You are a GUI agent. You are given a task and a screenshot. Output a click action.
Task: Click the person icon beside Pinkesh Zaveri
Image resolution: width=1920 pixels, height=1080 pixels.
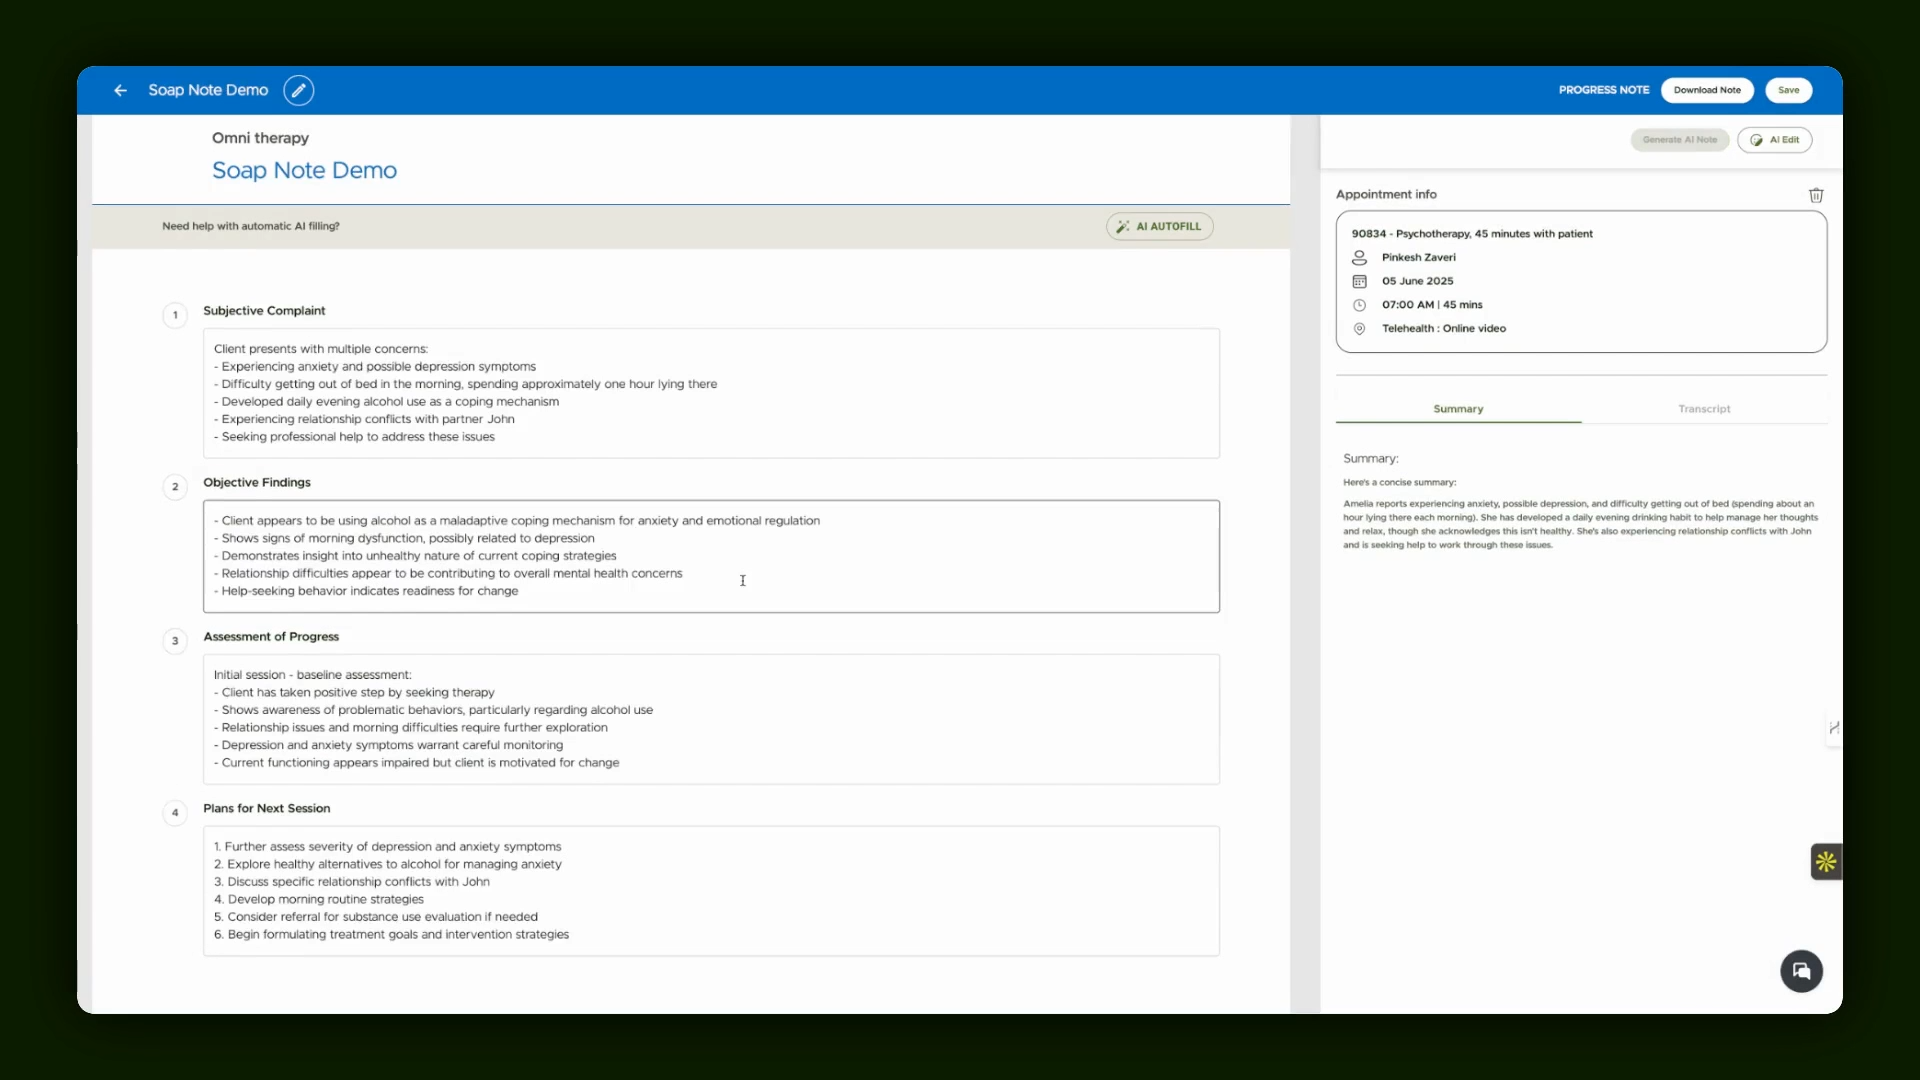1359,257
